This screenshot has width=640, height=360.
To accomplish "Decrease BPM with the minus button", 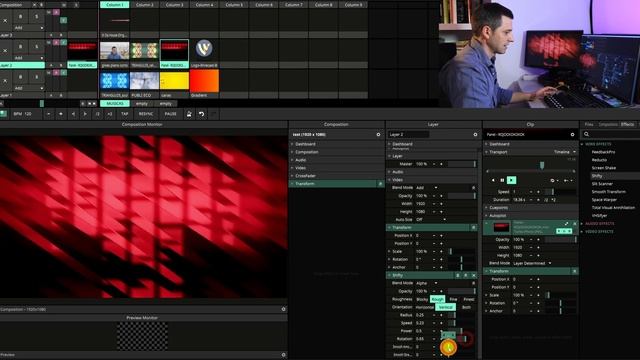I will [49, 114].
